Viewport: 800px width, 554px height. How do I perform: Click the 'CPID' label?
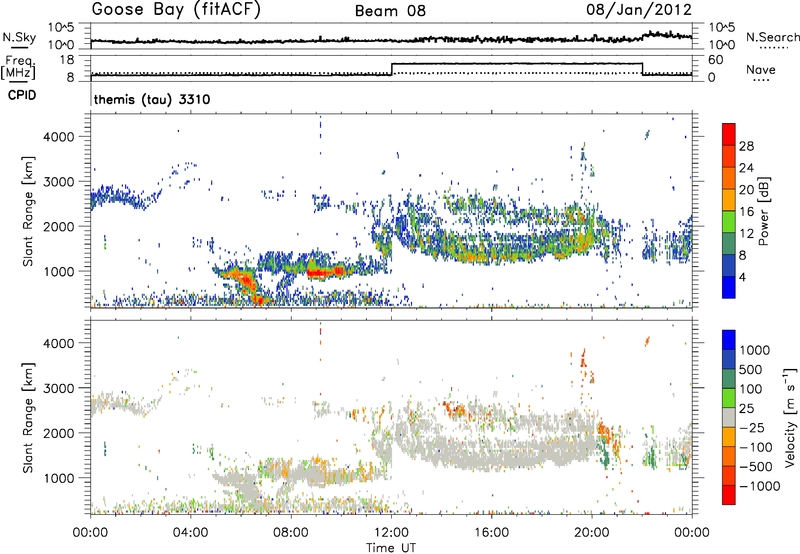tap(22, 95)
